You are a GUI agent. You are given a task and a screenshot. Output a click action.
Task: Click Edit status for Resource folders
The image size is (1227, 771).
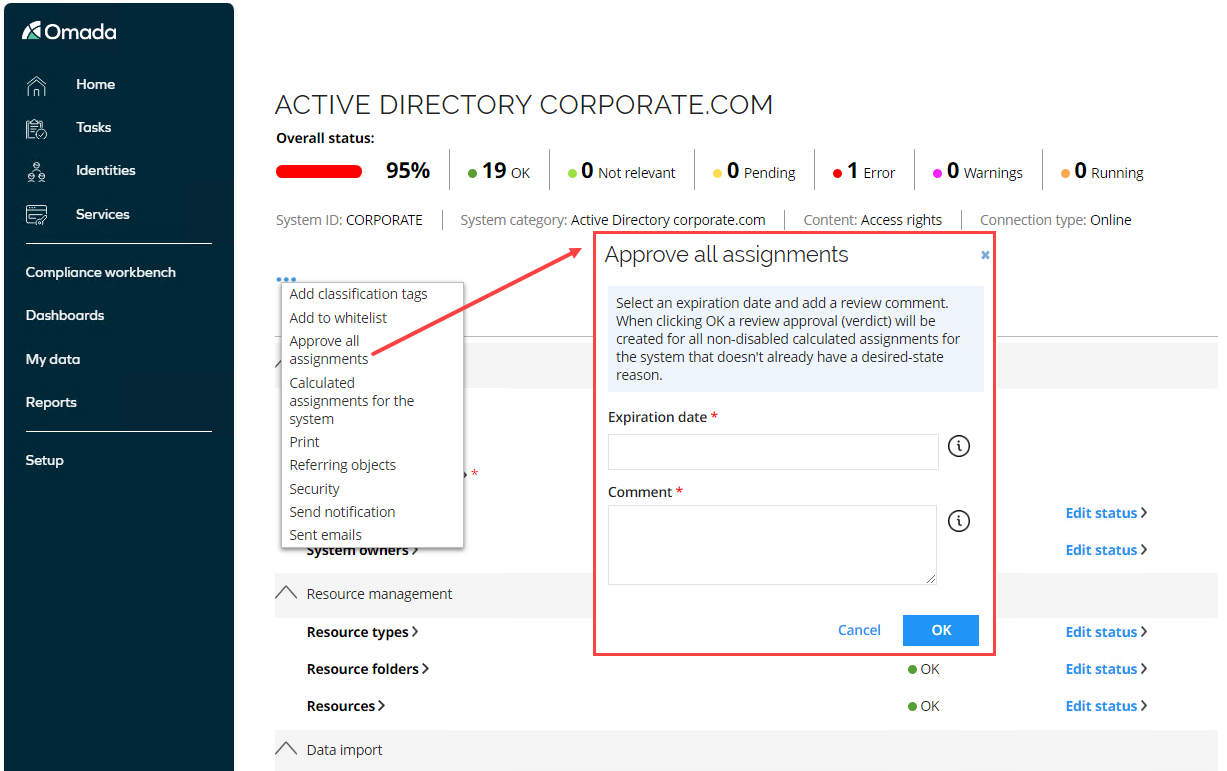pyautogui.click(x=1106, y=669)
